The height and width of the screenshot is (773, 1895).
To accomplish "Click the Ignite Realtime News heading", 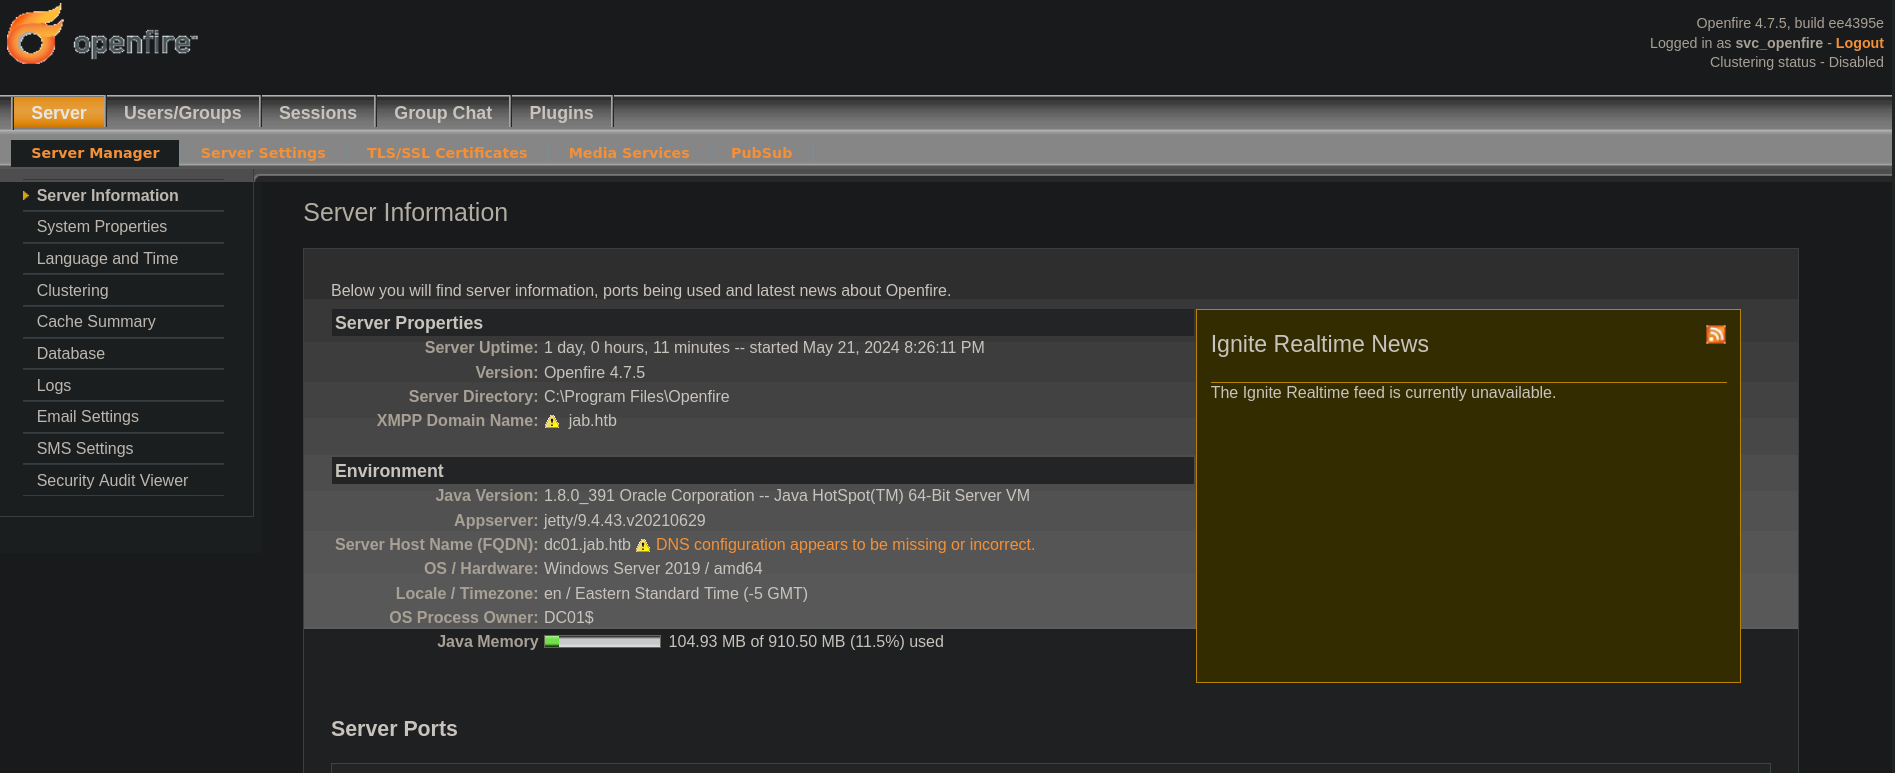I will pyautogui.click(x=1319, y=344).
